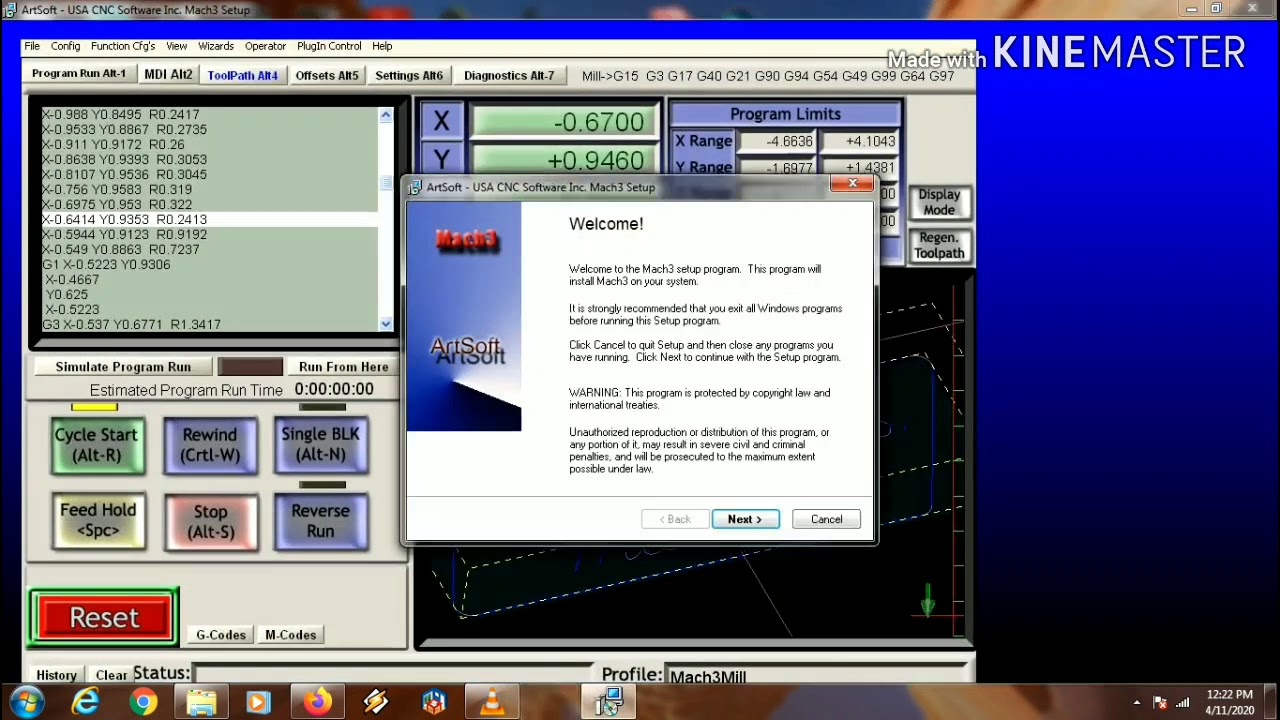Launch Internet Explorer from the taskbar

pos(86,703)
